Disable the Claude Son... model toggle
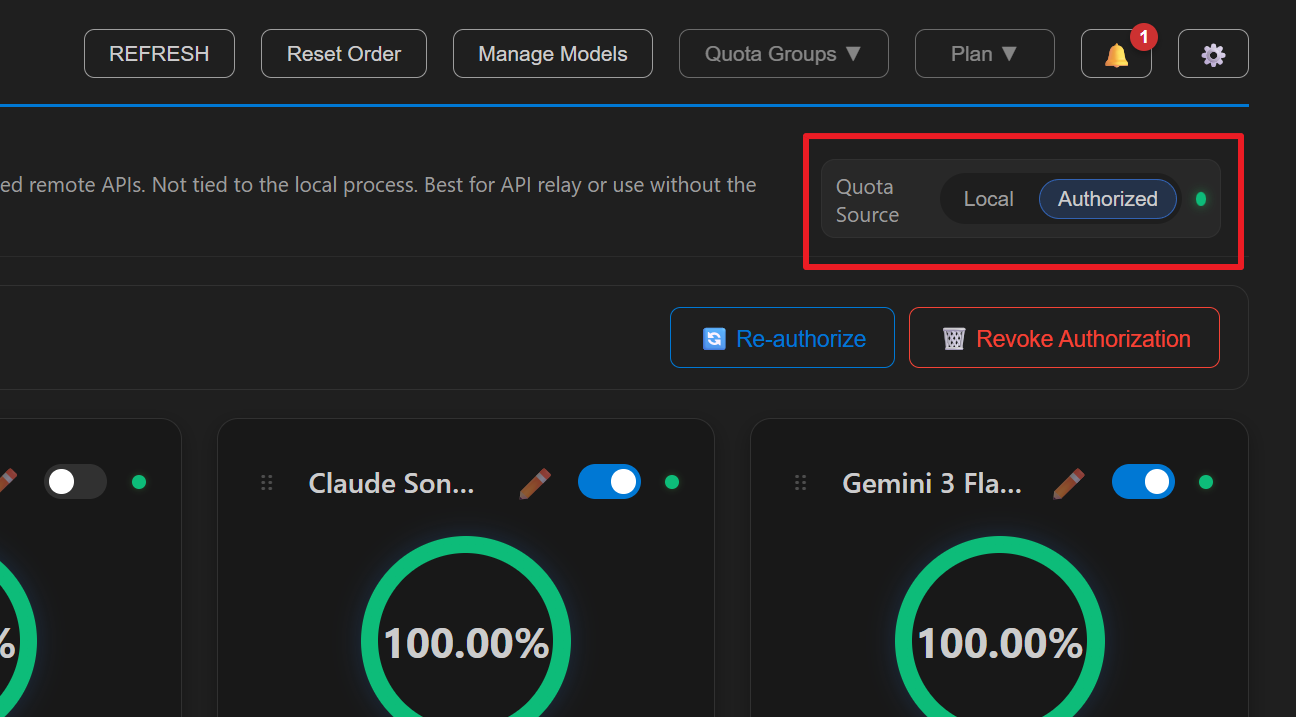This screenshot has width=1296, height=717. pos(609,482)
